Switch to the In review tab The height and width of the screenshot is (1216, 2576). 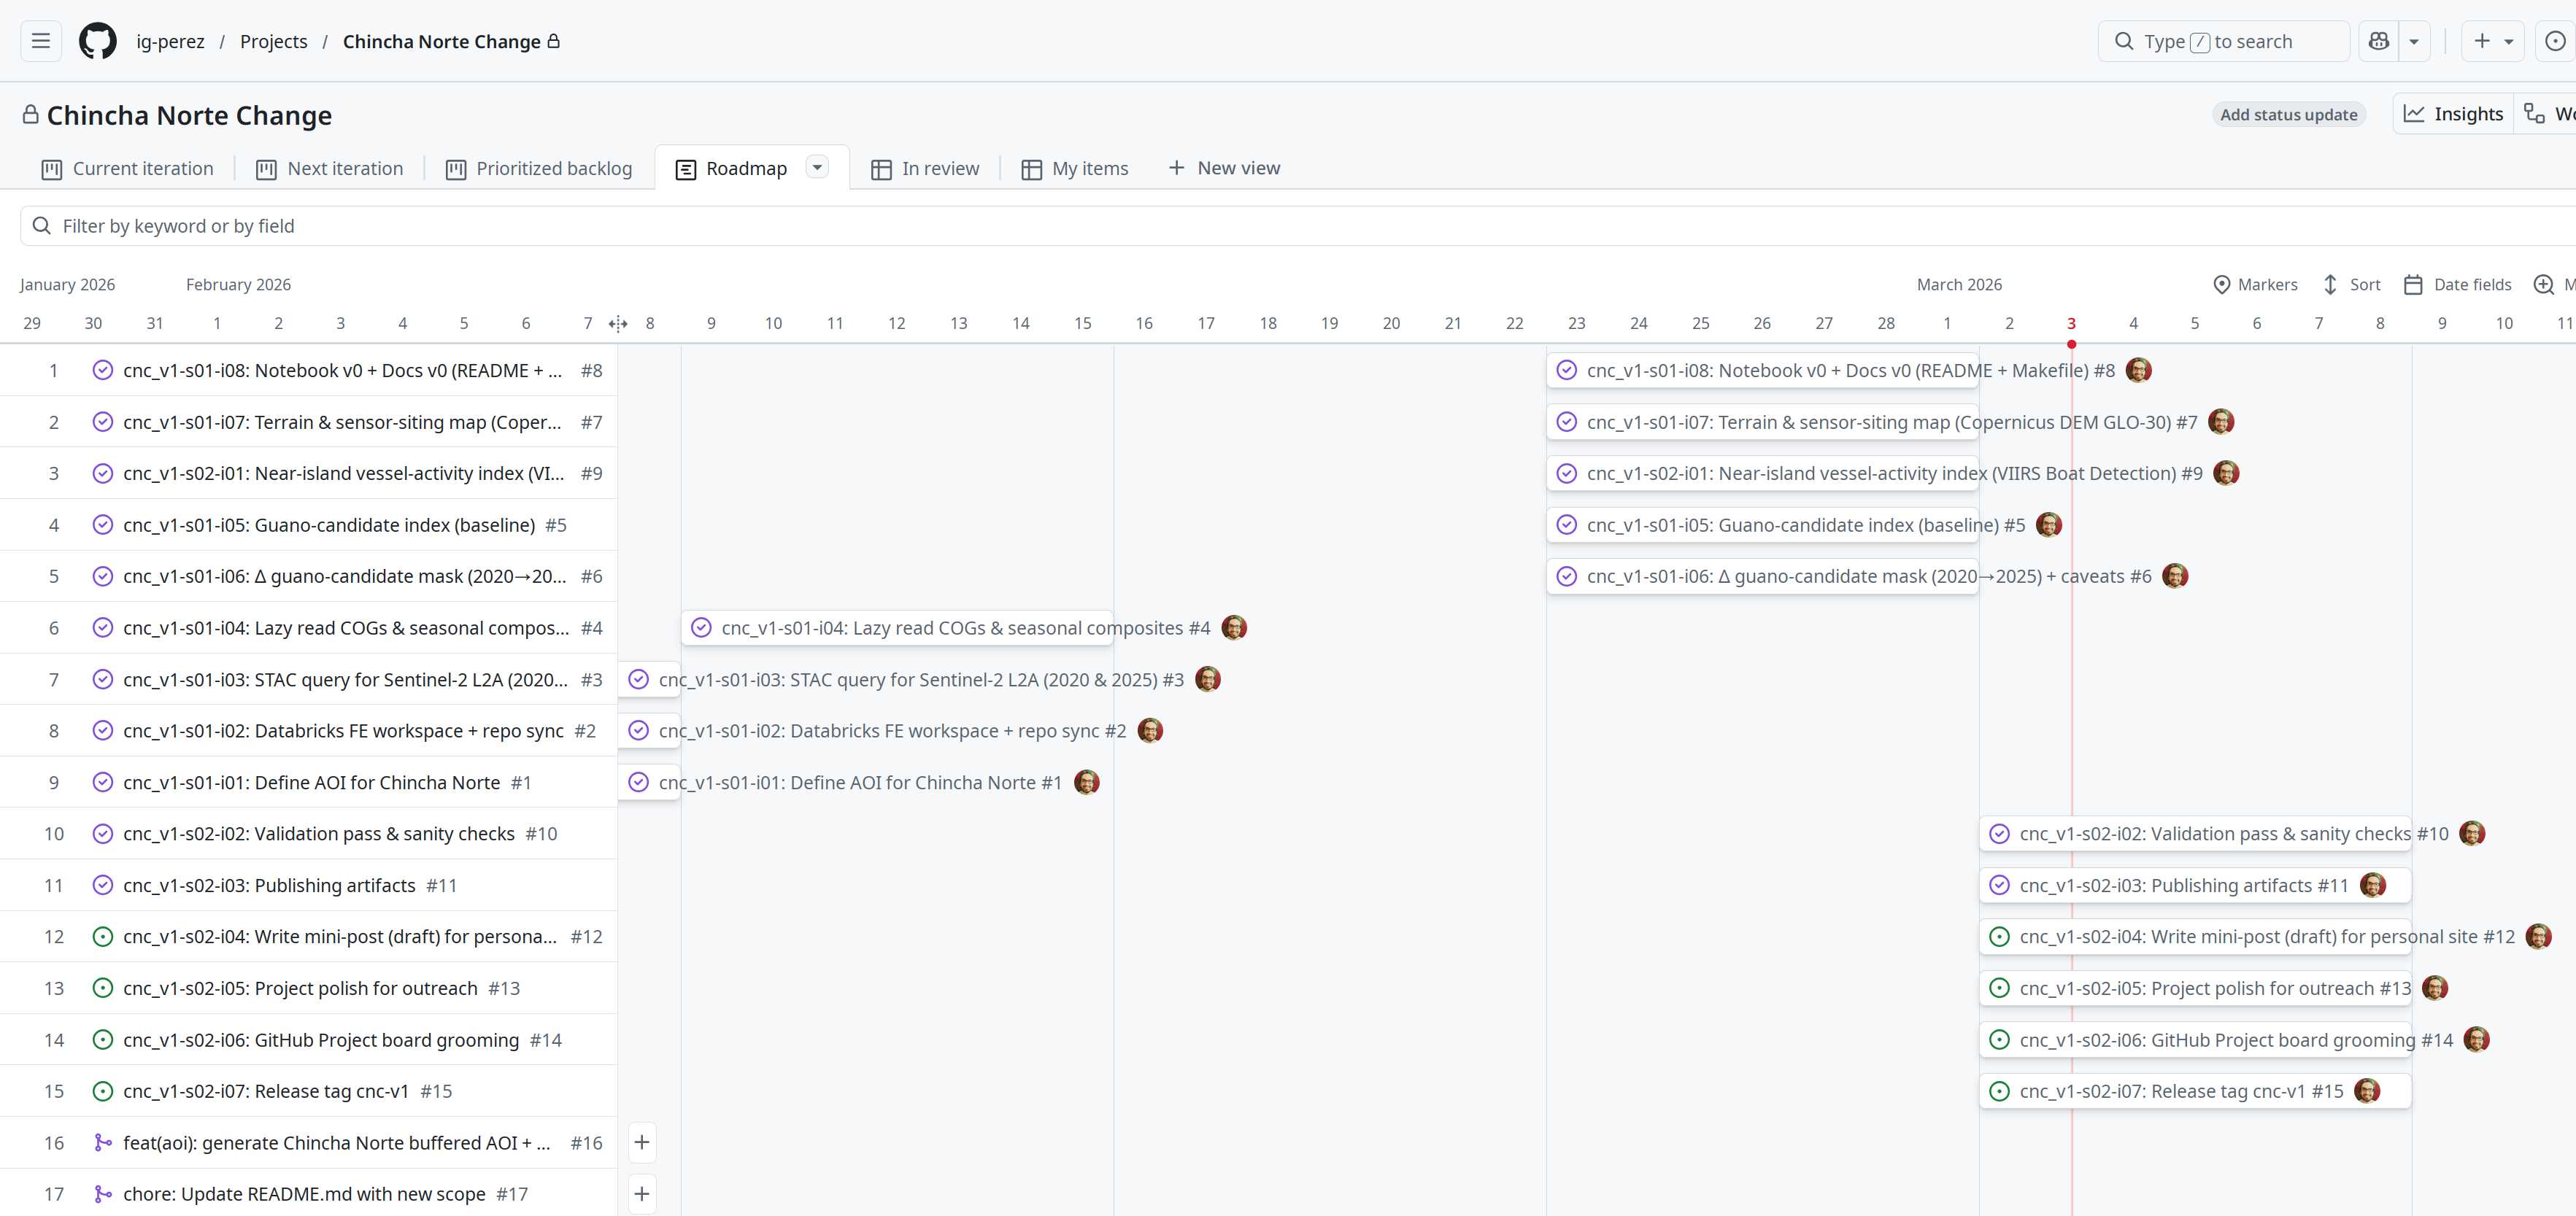925,169
